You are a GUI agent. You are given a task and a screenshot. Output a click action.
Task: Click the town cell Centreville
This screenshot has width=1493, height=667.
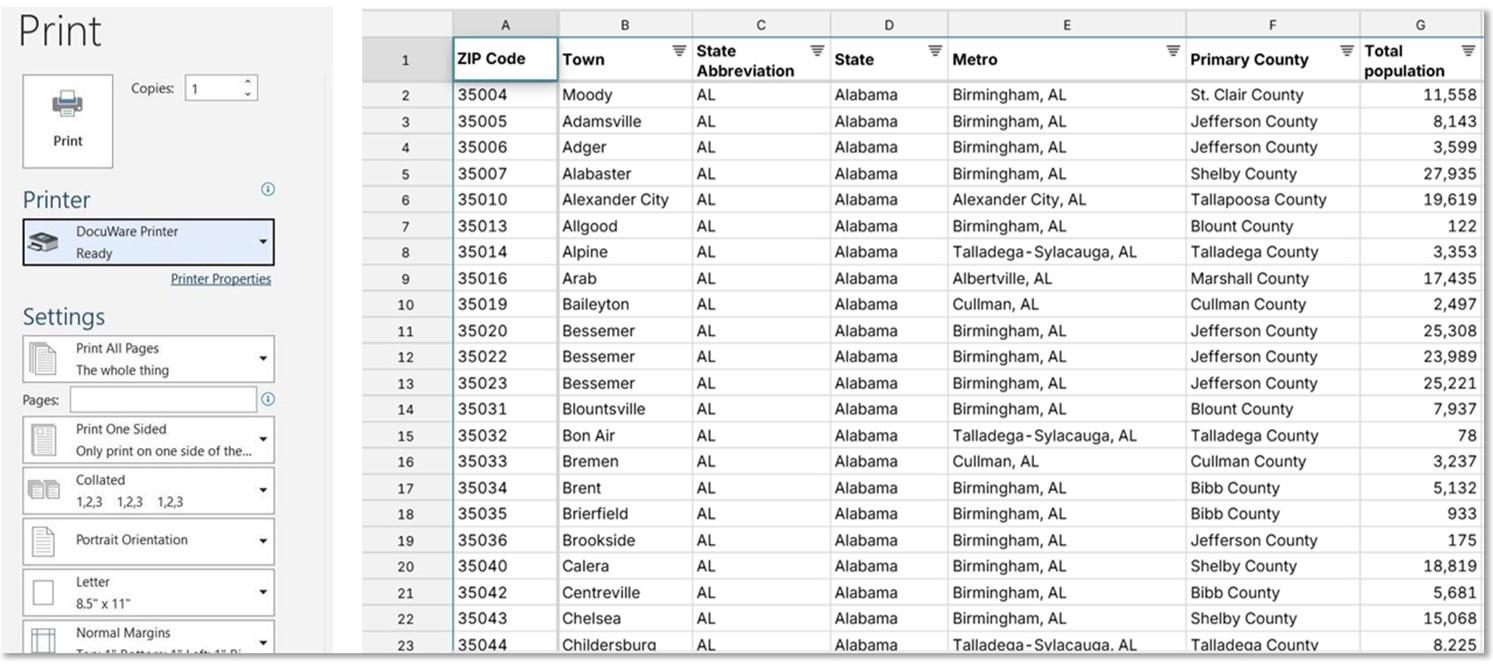pyautogui.click(x=625, y=592)
